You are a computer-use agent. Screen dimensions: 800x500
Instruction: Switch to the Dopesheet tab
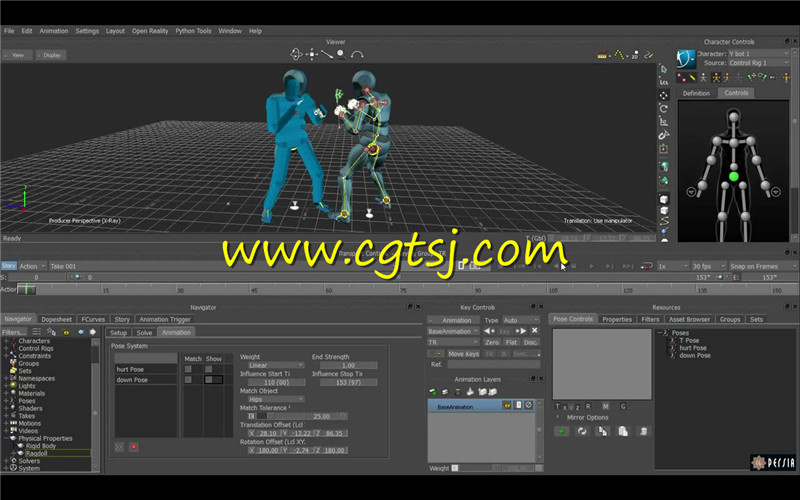point(57,319)
